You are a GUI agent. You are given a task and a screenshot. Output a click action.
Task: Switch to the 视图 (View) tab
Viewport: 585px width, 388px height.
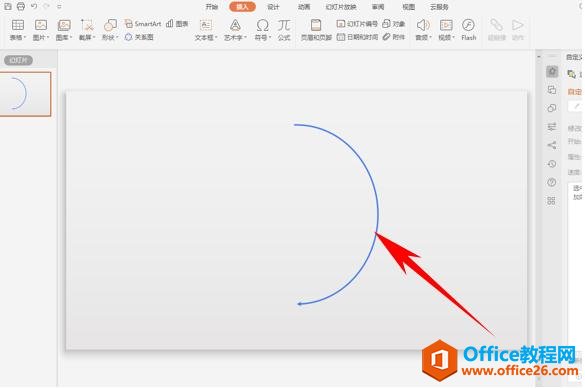[x=409, y=7]
